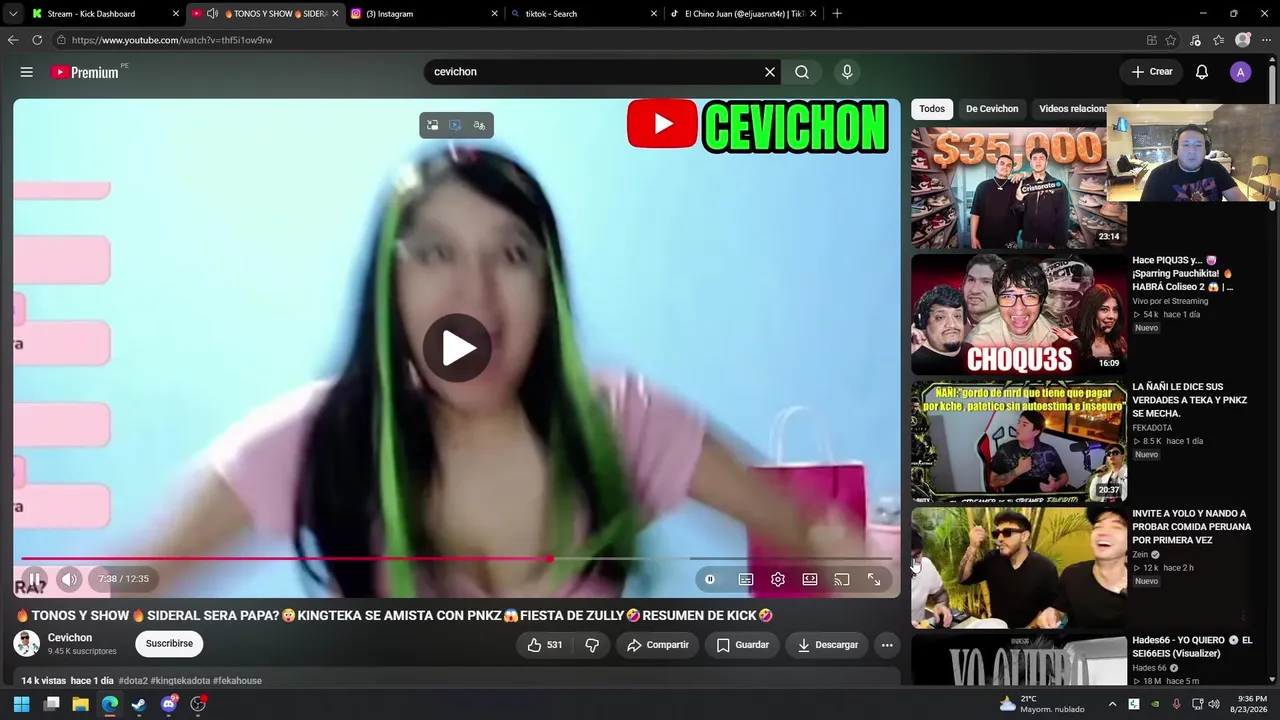The height and width of the screenshot is (720, 1280).
Task: Switch to theater mode
Action: point(810,579)
